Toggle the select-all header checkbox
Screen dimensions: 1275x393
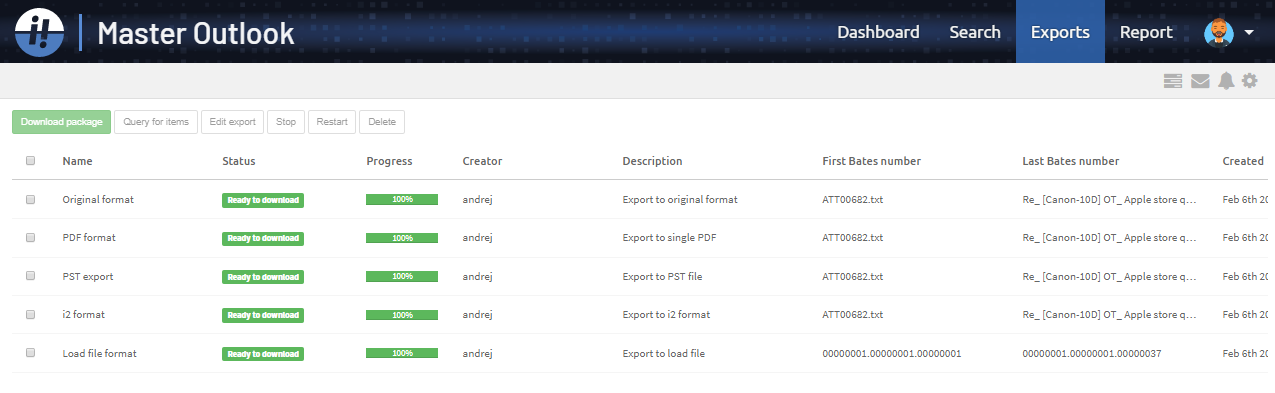[31, 161]
